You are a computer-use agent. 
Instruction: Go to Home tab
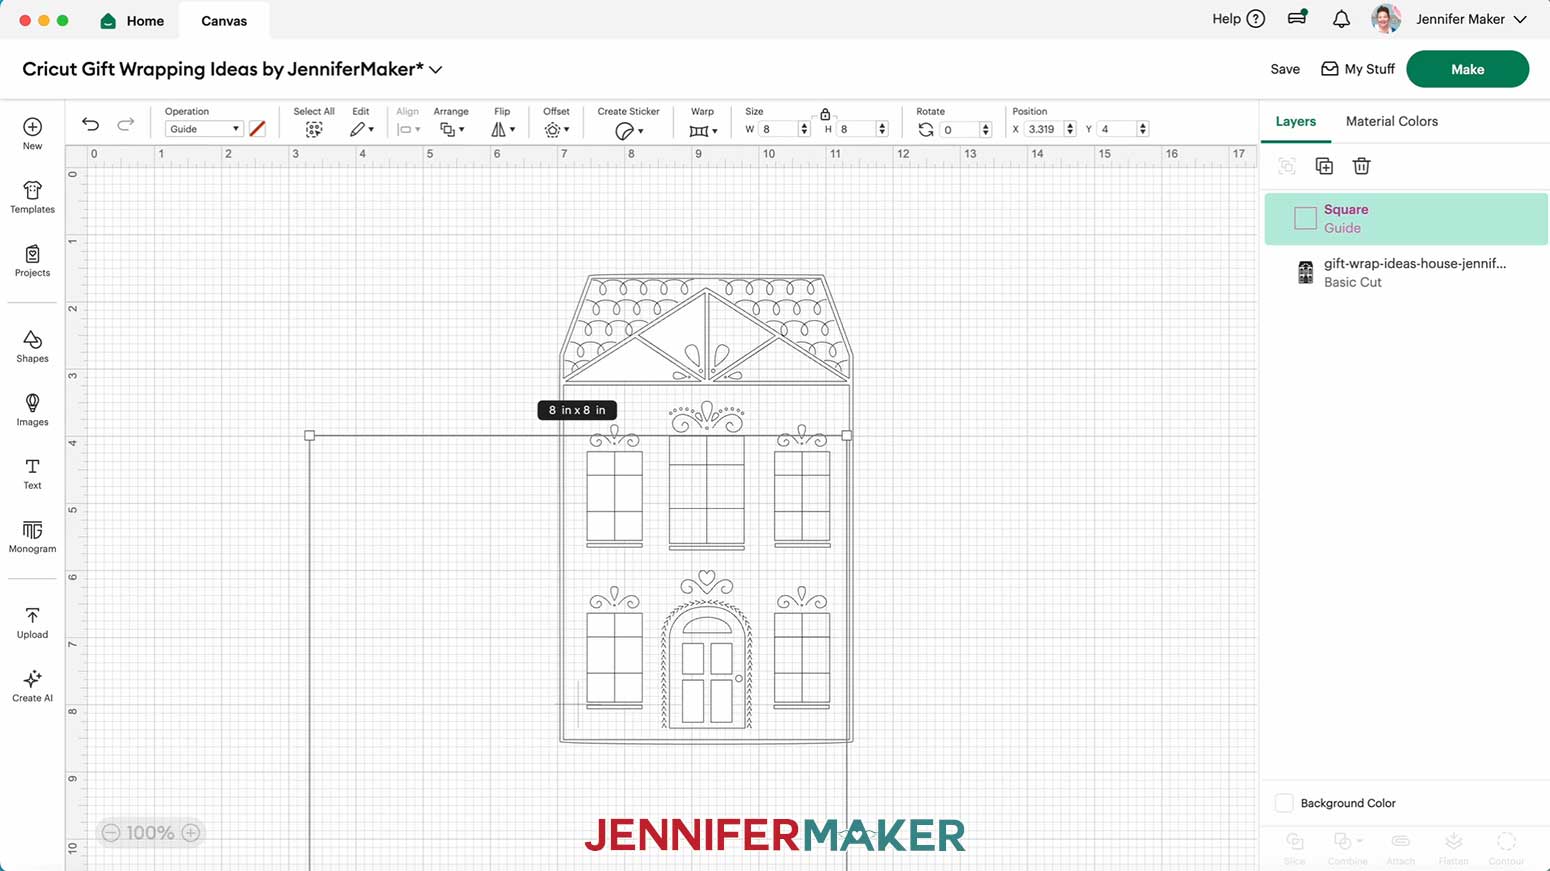pos(132,21)
